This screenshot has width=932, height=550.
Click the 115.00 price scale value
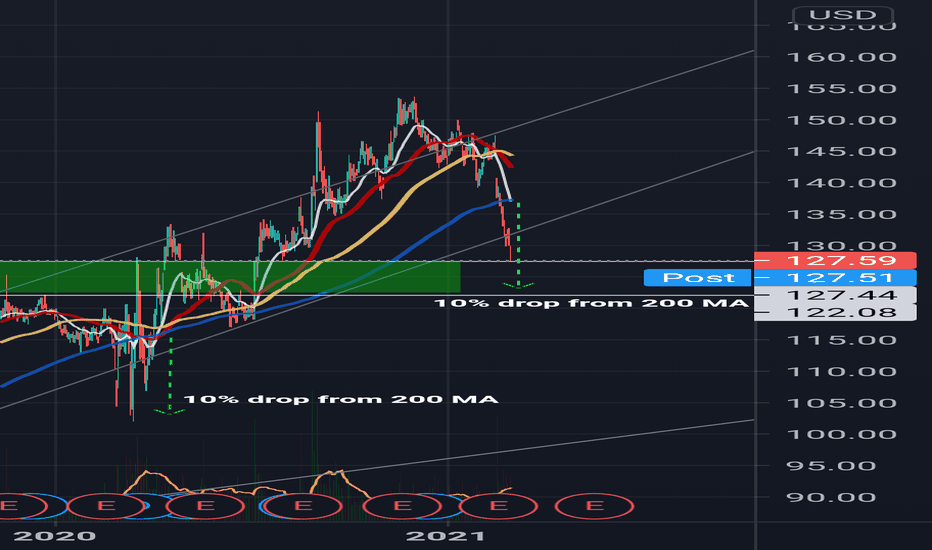(x=841, y=340)
